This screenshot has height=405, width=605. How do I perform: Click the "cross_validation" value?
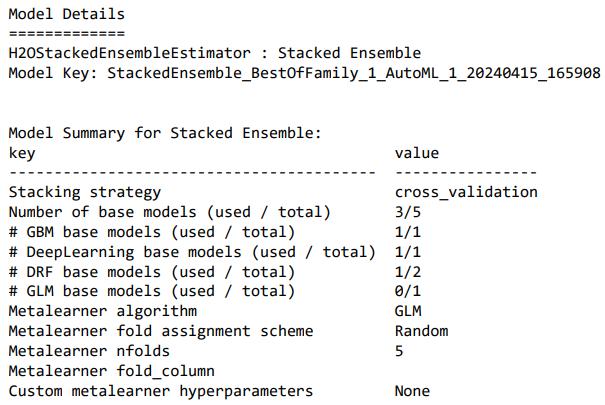(466, 192)
